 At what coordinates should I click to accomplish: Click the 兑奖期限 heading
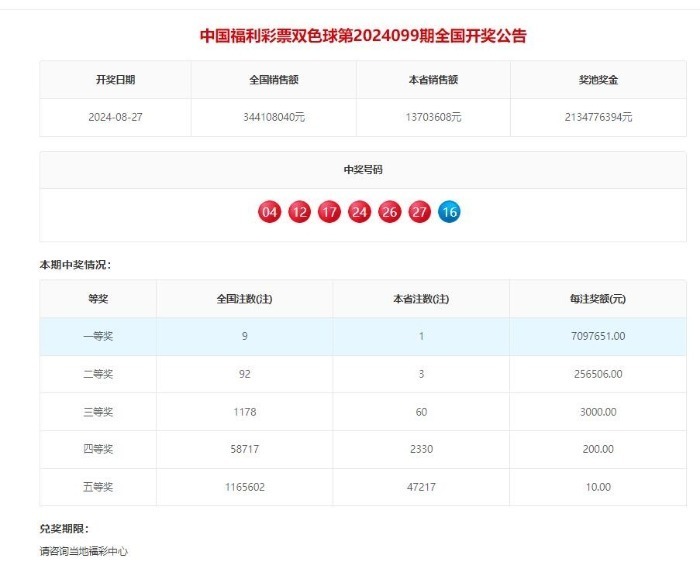[64, 529]
